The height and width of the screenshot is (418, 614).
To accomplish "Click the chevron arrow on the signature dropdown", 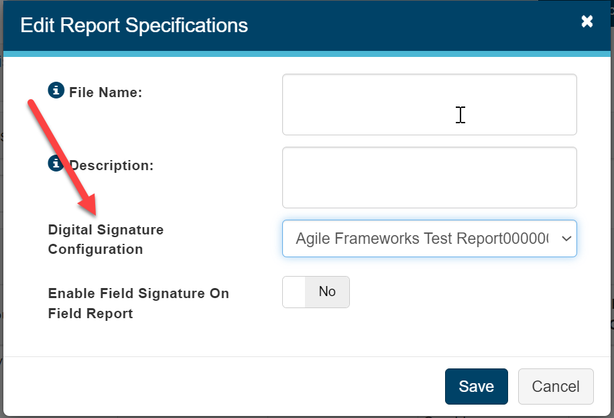I will pos(567,239).
